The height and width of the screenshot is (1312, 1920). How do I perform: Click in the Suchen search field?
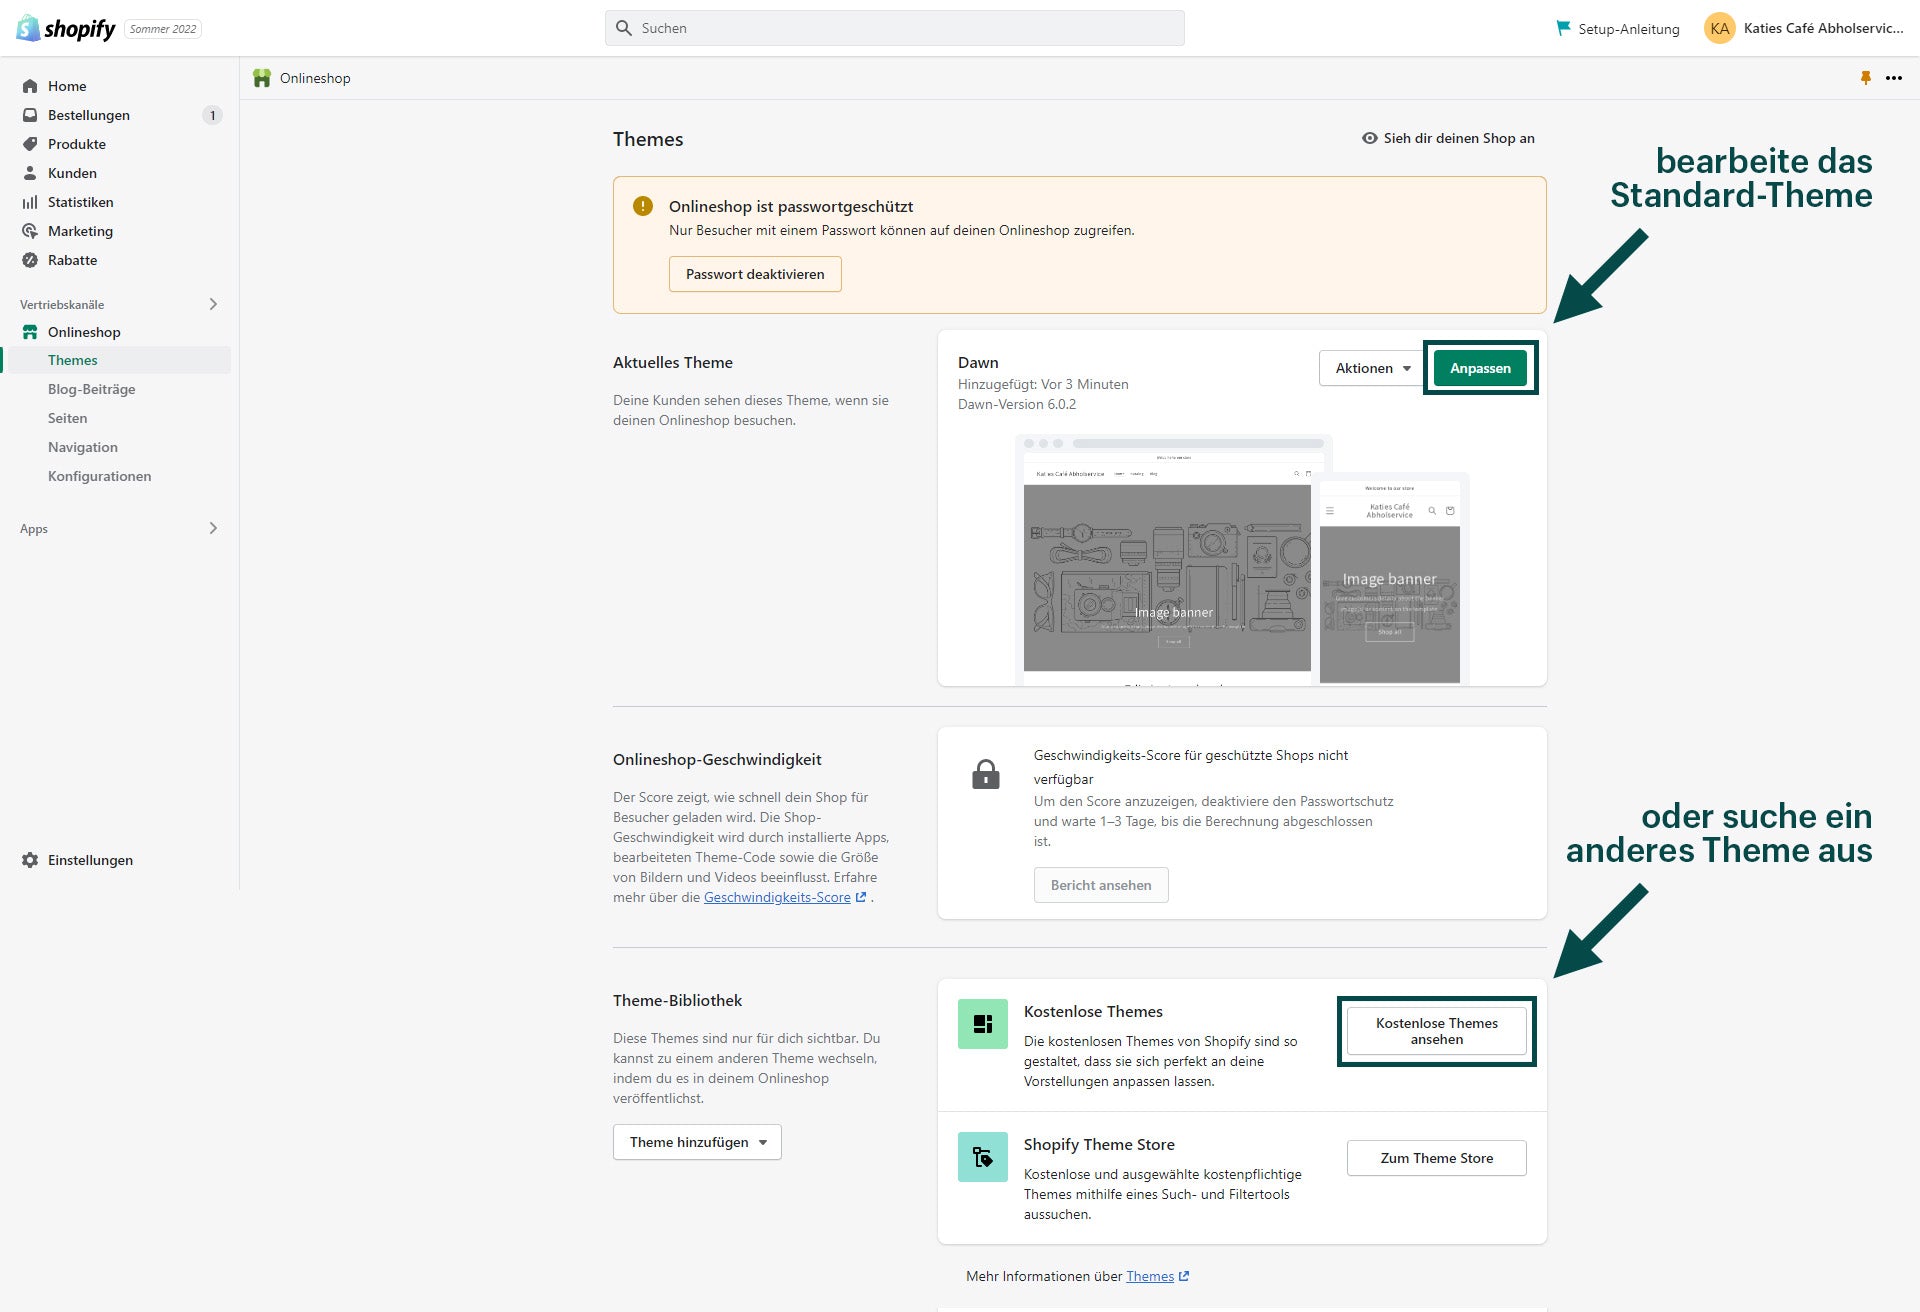895,28
